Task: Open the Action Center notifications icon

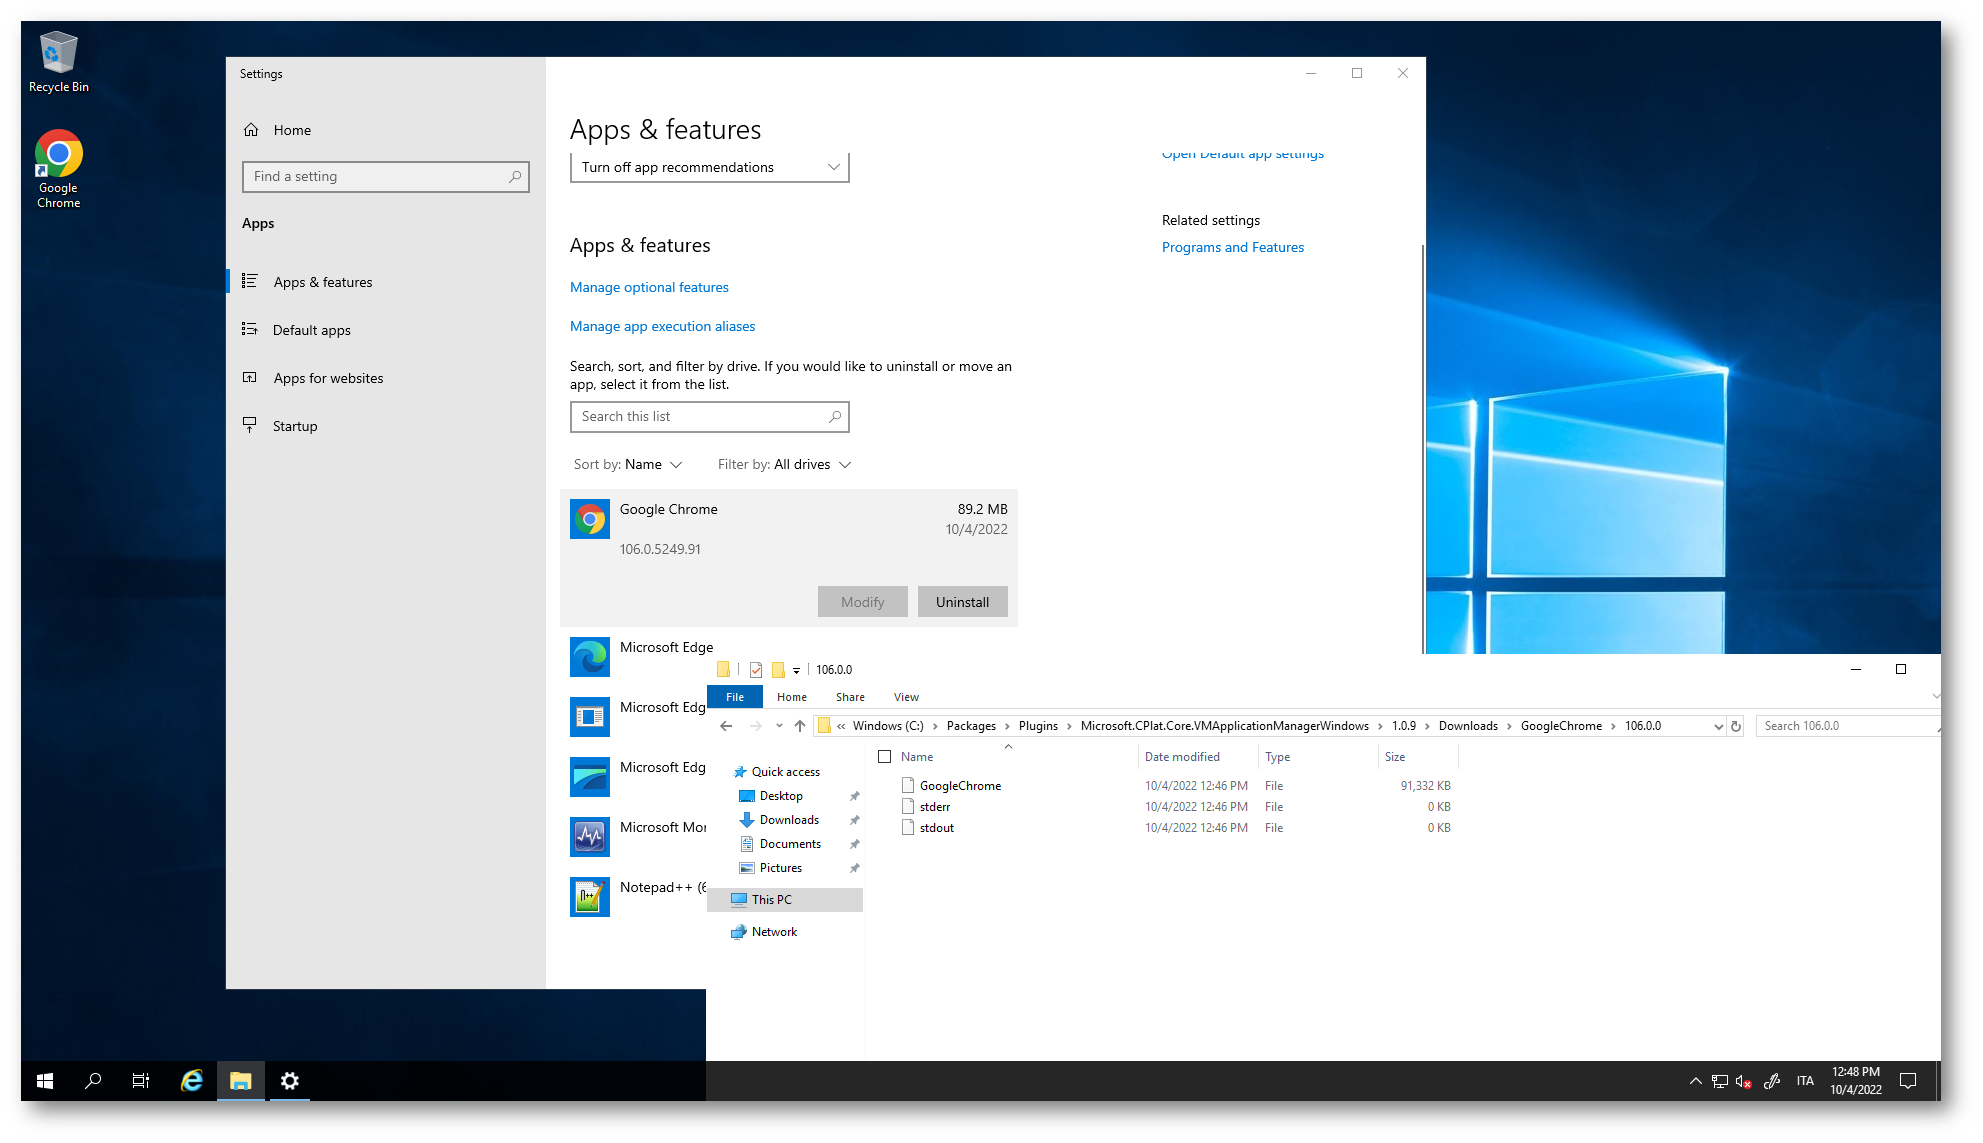Action: (x=1908, y=1080)
